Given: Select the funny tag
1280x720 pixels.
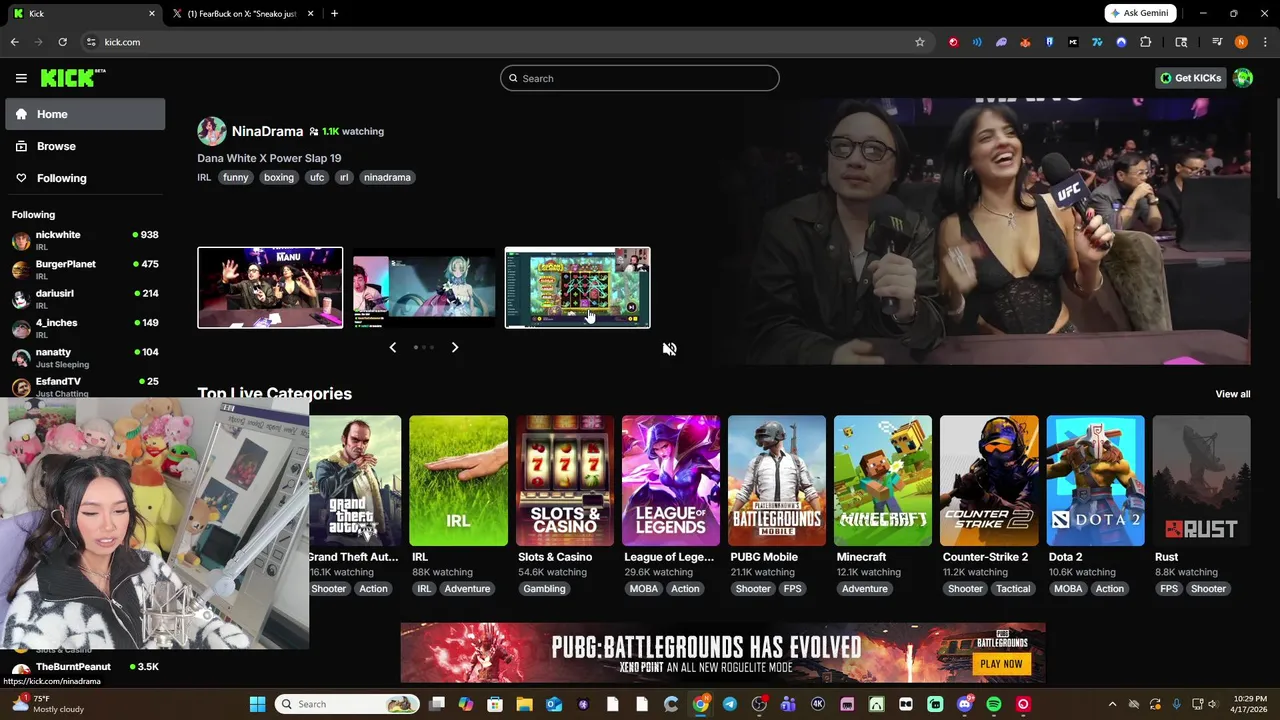Looking at the screenshot, I should [235, 177].
